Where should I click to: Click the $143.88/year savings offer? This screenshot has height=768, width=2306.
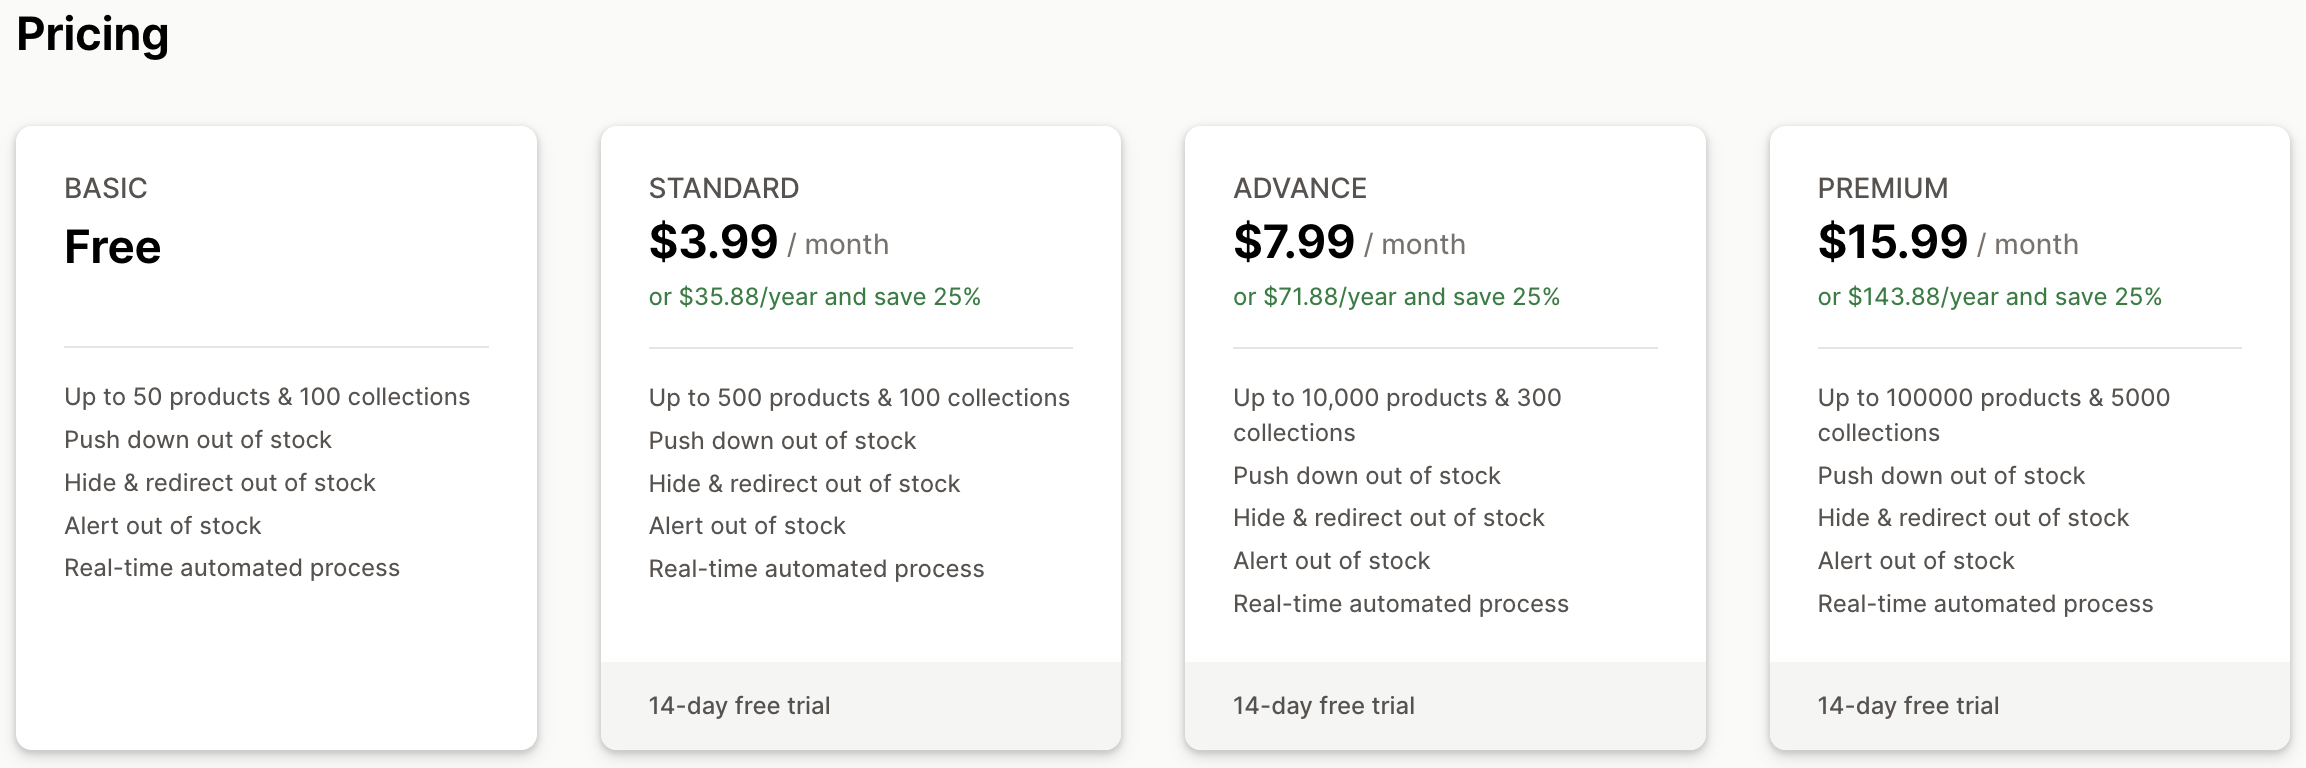1990,297
